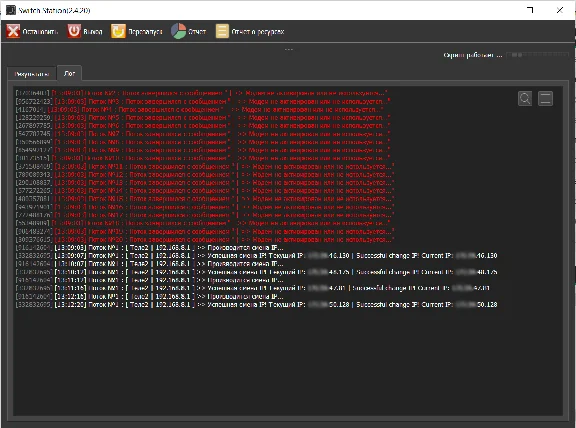The image size is (576, 428).
Task: Select the Поток №20 red log entry
Action: click(205, 240)
